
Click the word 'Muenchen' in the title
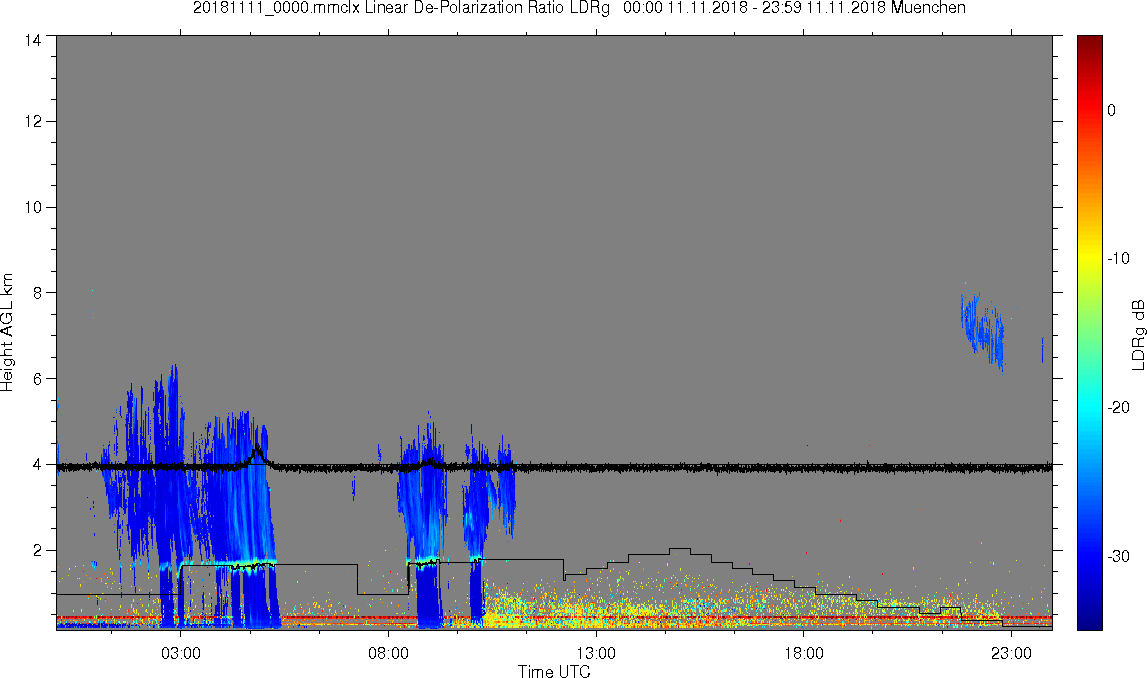coord(928,8)
